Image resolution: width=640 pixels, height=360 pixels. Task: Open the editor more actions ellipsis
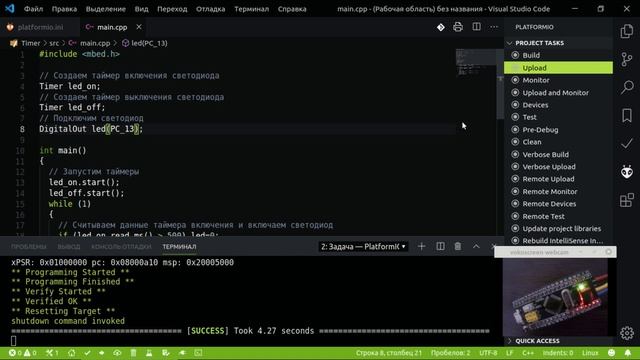click(x=494, y=27)
